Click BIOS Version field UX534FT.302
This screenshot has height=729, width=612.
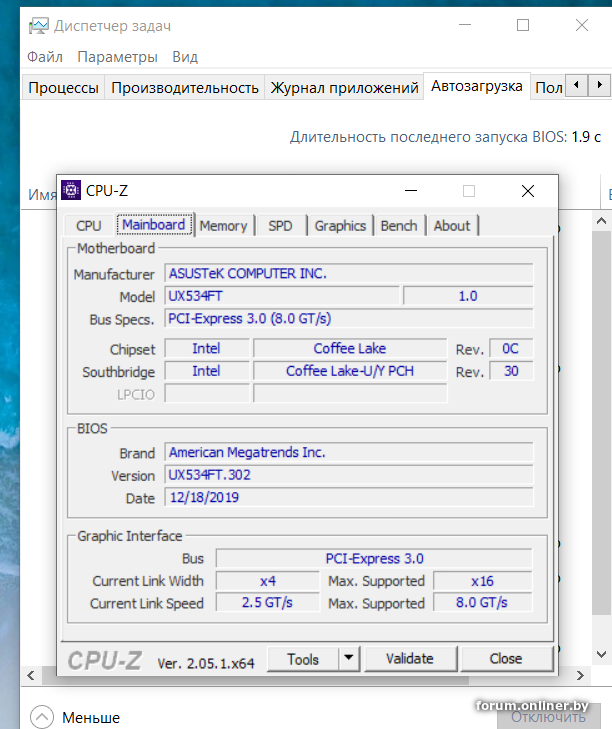point(349,475)
